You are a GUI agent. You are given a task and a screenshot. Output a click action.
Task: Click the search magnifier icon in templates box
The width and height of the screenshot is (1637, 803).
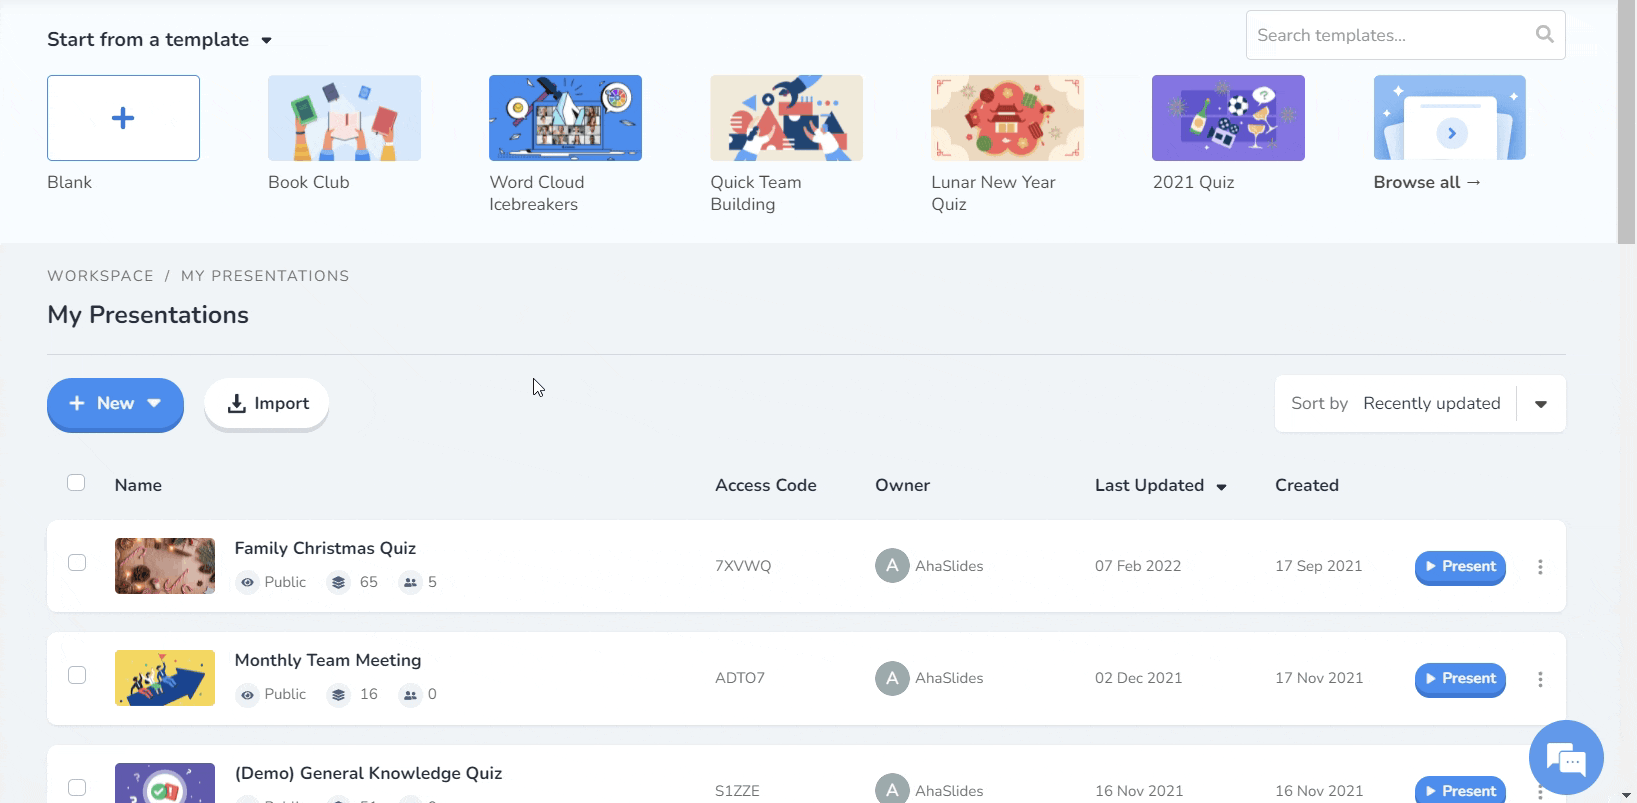point(1544,35)
